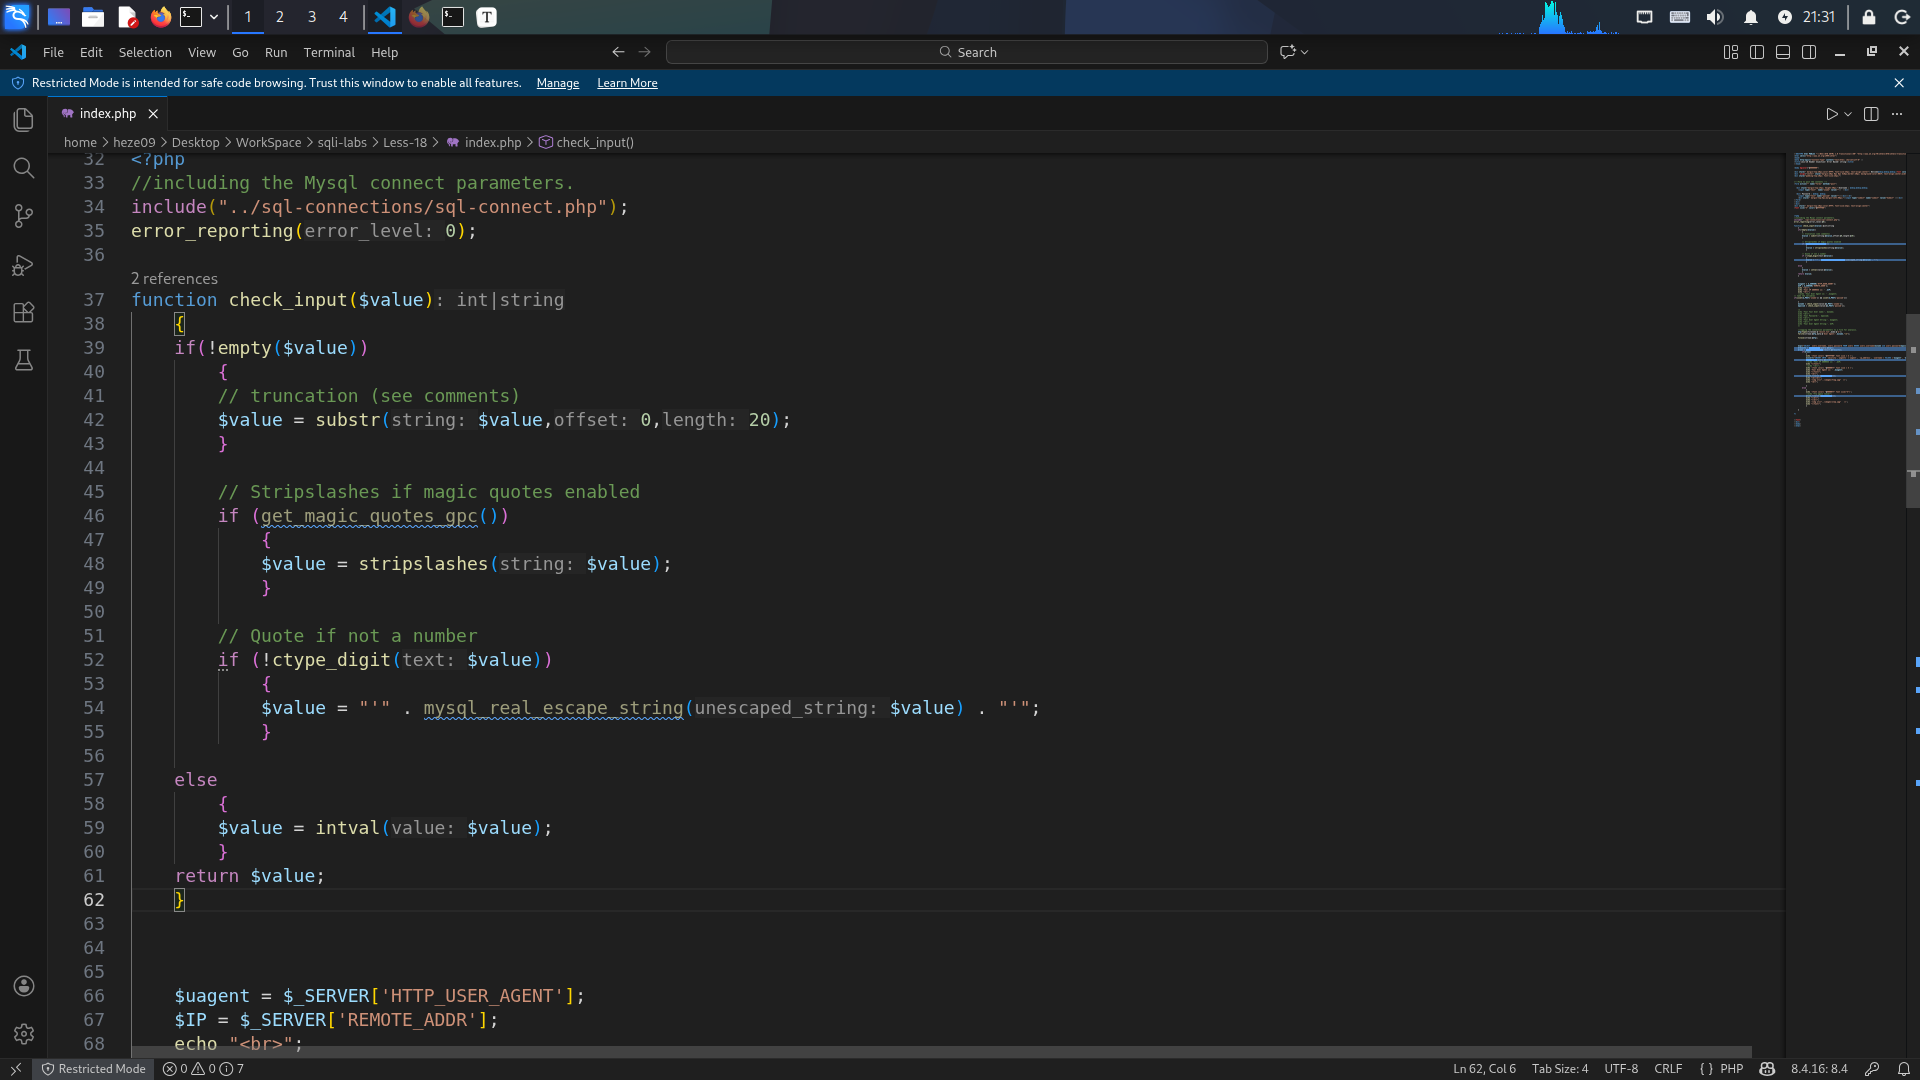The image size is (1920, 1080).
Task: Open the Less-18 breadcrumb folder dropdown
Action: (x=404, y=142)
